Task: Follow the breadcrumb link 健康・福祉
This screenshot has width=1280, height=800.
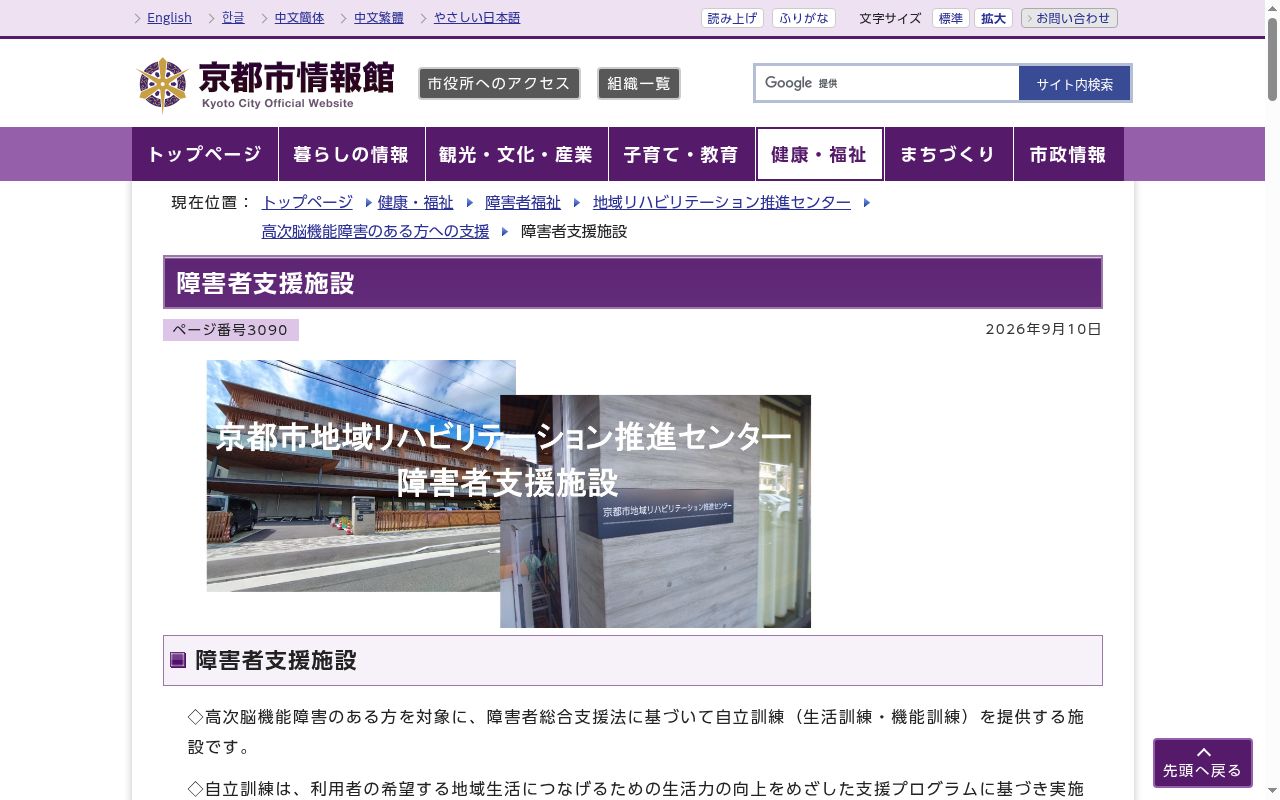Action: click(415, 202)
